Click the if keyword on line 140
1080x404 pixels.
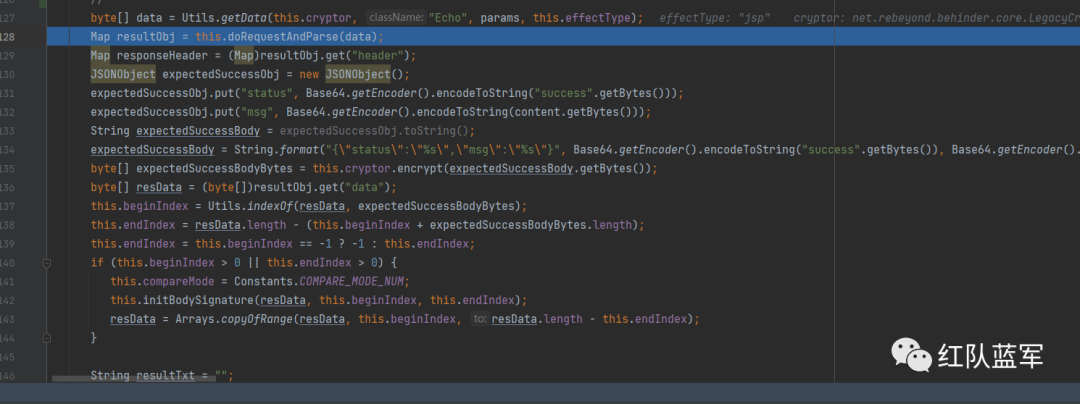96,262
